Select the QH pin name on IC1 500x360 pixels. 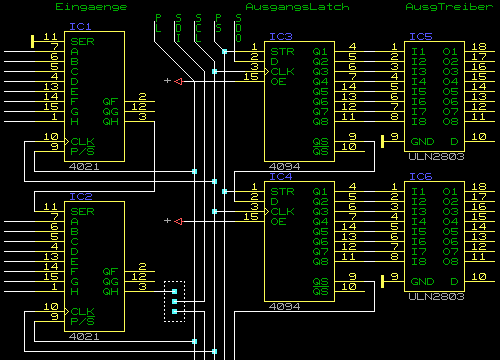tap(110, 122)
